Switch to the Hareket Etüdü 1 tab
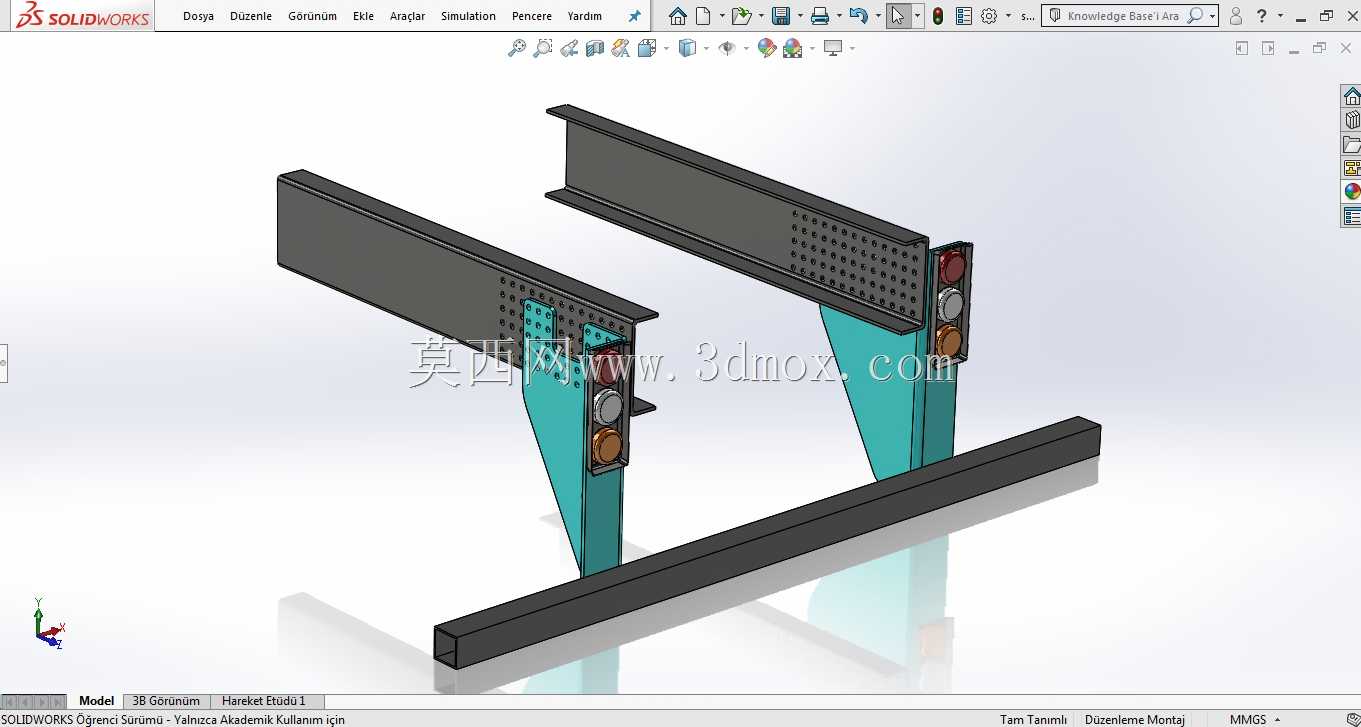The width and height of the screenshot is (1361, 727). click(x=264, y=701)
